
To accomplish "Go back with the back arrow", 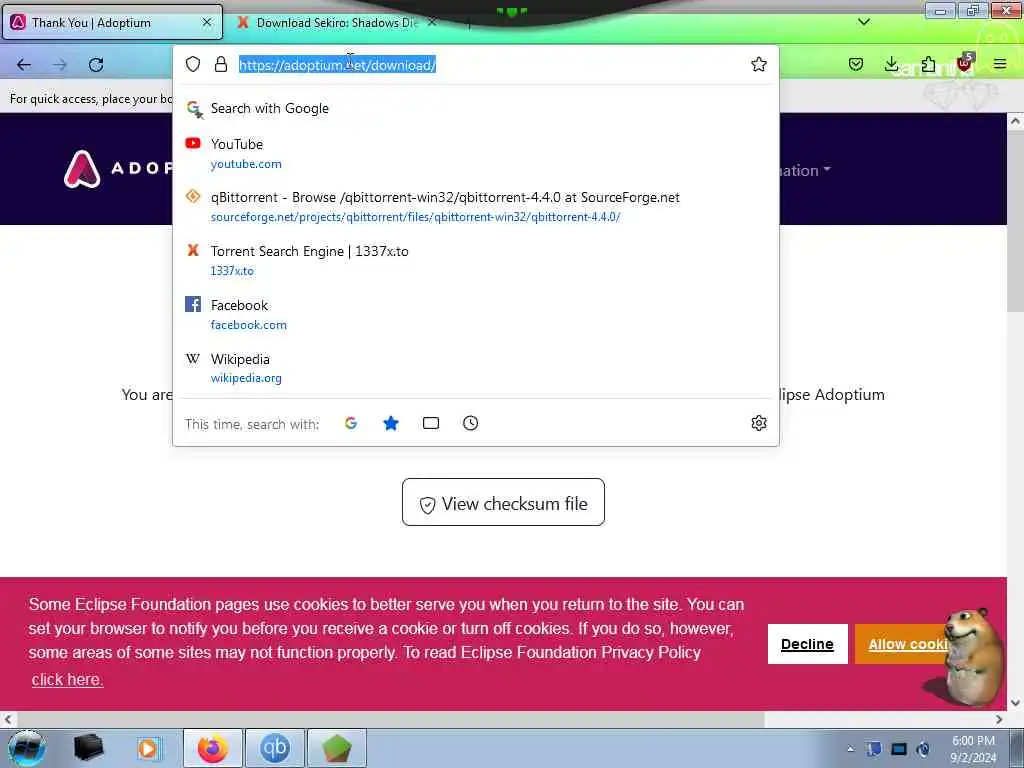I will coord(24,65).
